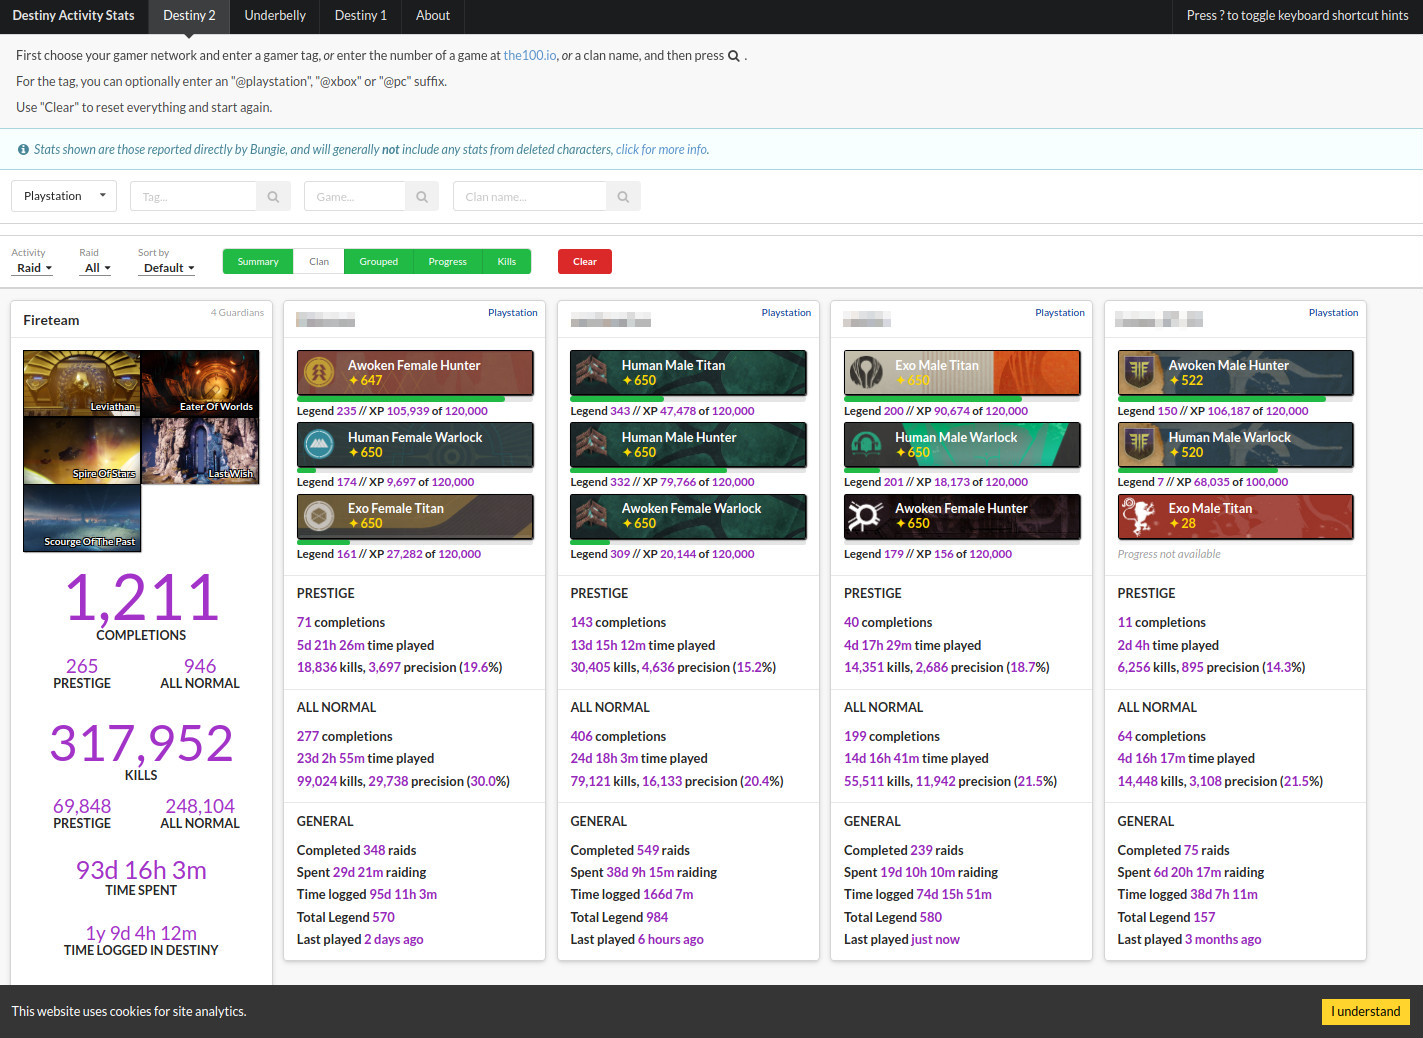Click the Awoken Male Hunter 522 emblem icon

point(1139,373)
